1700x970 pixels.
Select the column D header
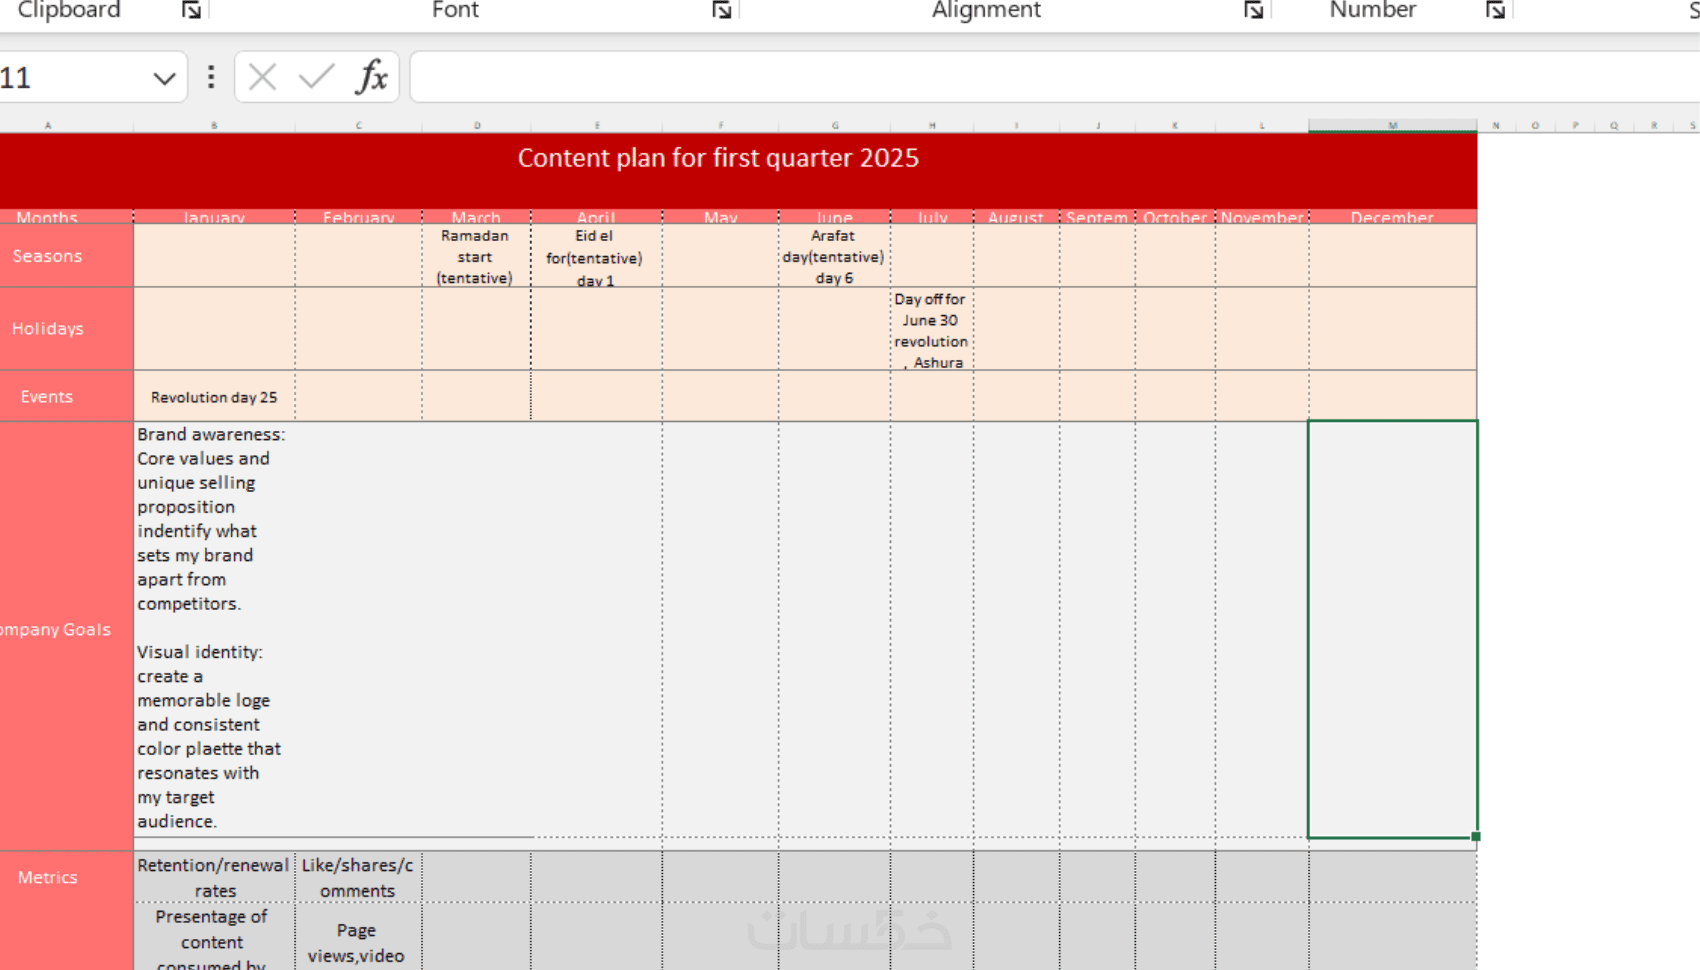[477, 125]
